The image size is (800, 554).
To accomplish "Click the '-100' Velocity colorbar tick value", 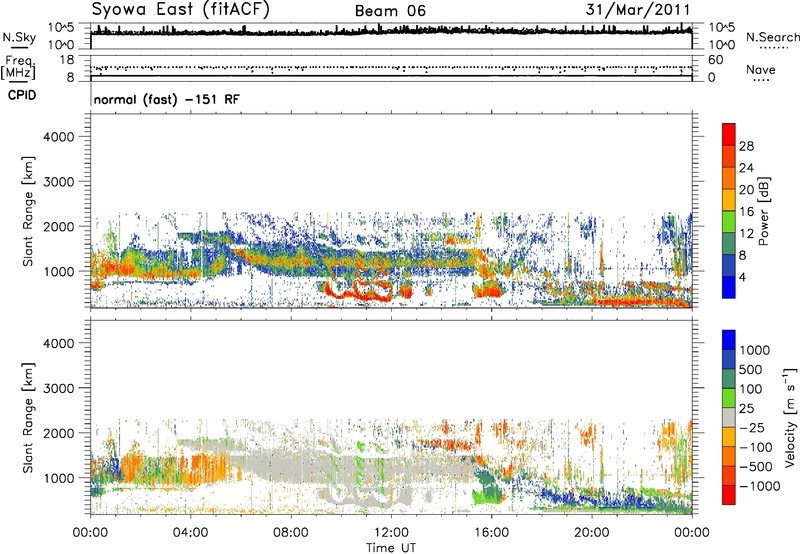I will coord(756,447).
